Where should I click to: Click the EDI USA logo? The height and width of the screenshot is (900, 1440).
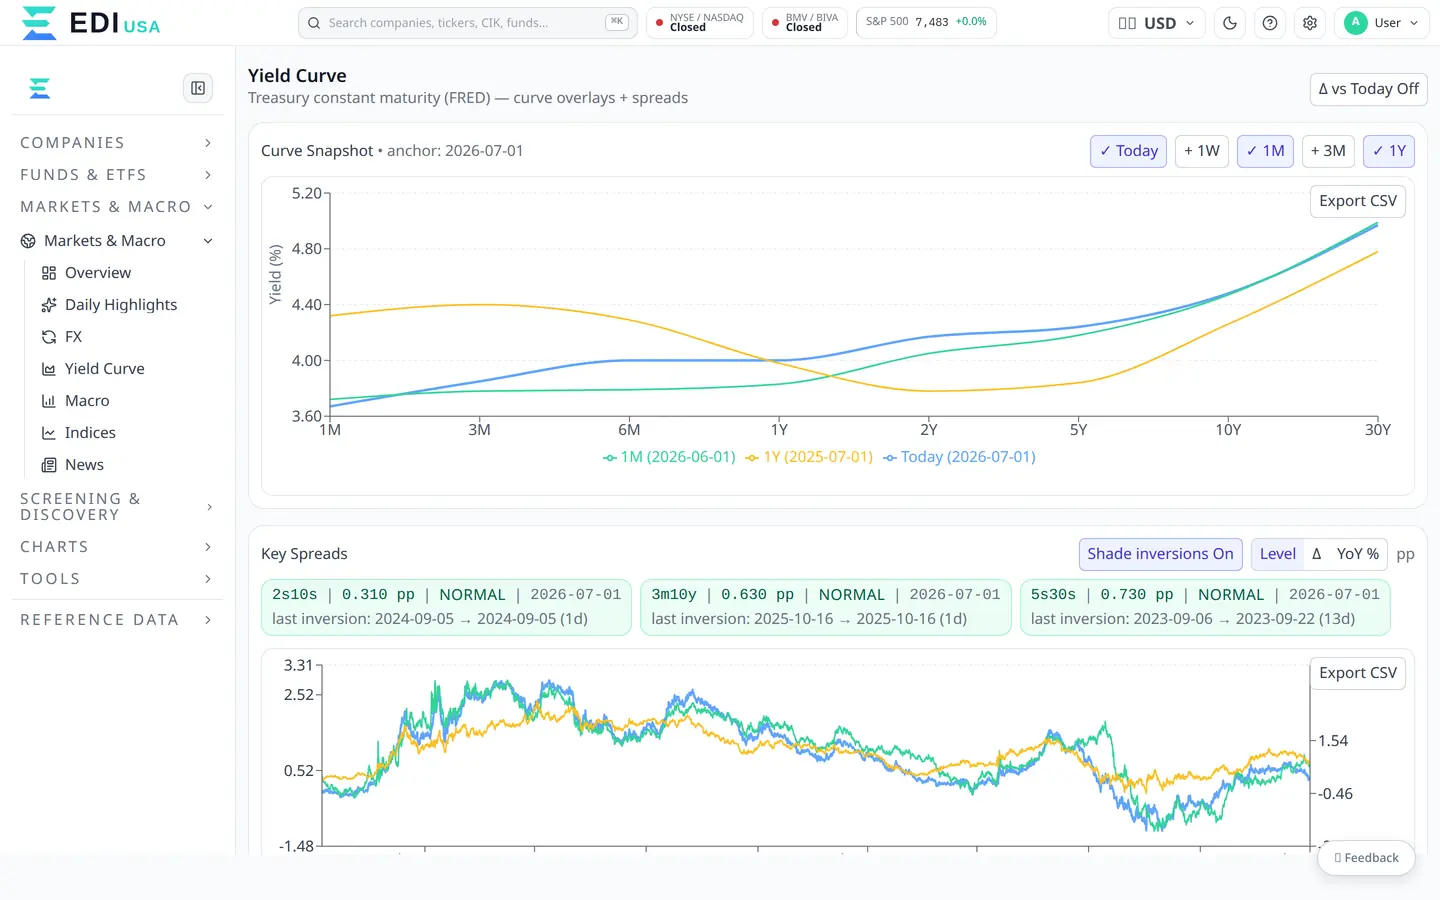(x=90, y=23)
